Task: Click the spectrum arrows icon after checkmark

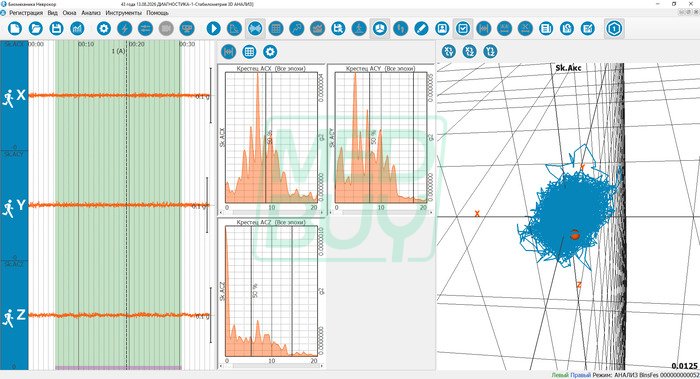Action: [483, 29]
